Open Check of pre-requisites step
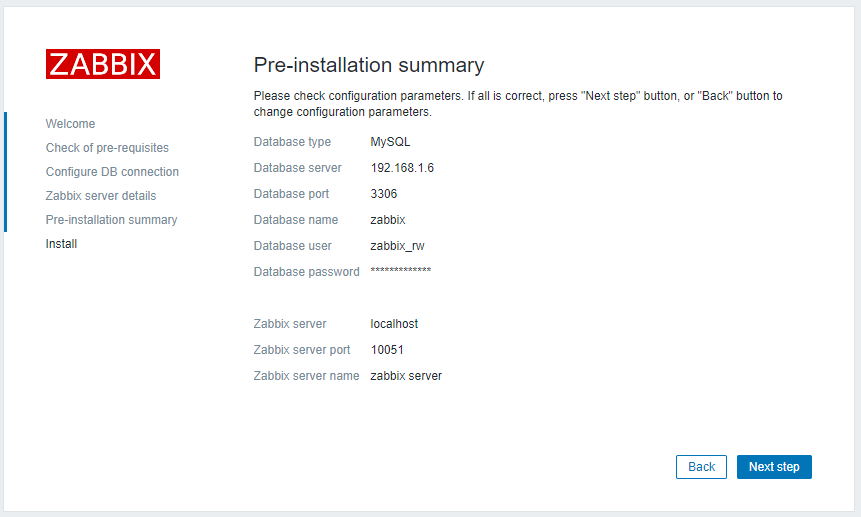This screenshot has width=861, height=517. tap(107, 148)
